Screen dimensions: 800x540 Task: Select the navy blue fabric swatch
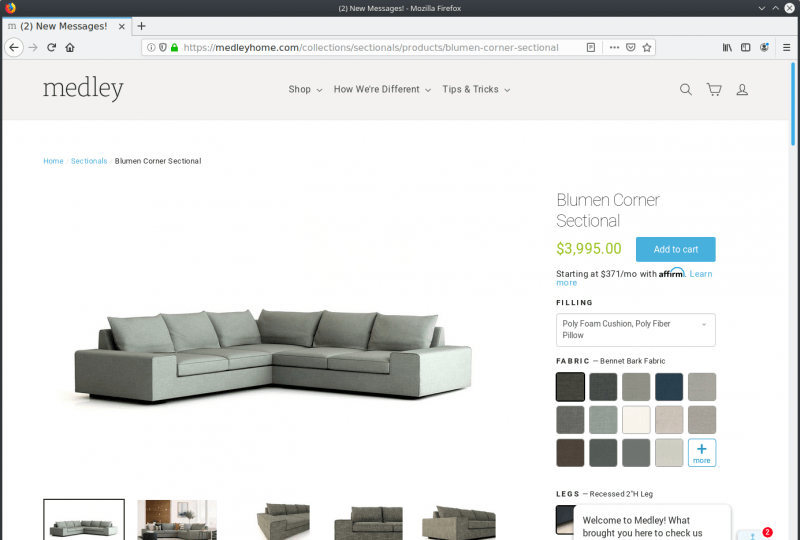click(669, 386)
